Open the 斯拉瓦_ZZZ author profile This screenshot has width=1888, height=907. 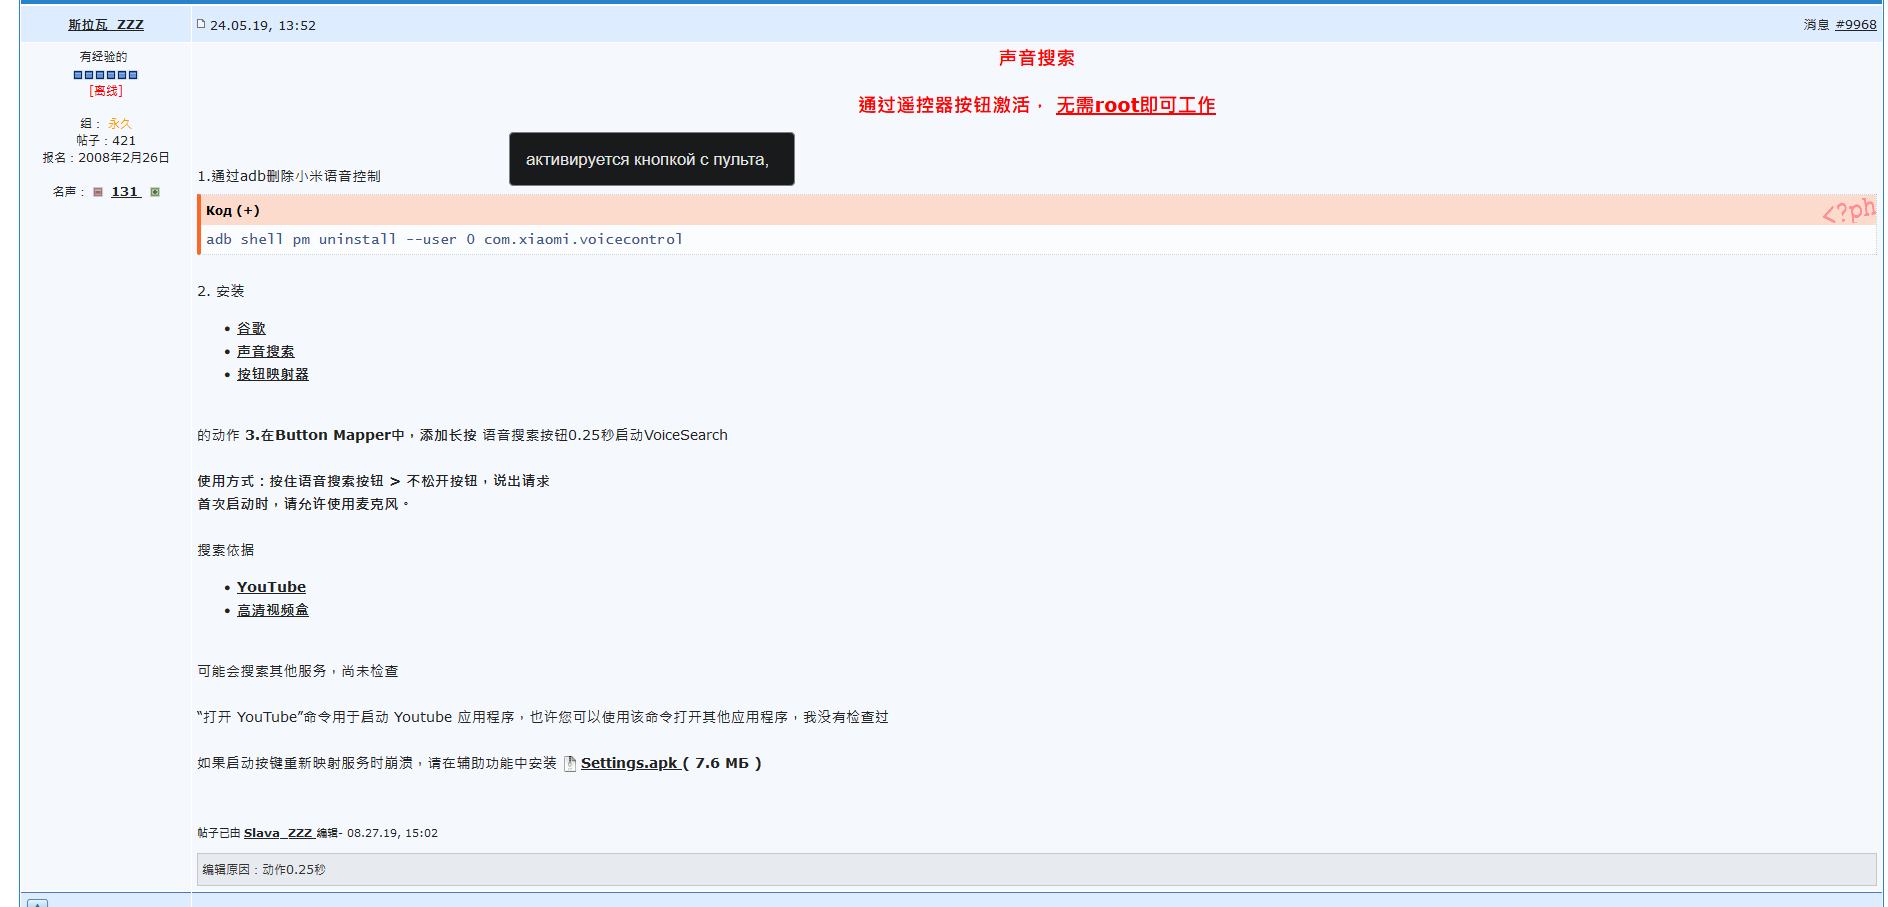click(105, 25)
